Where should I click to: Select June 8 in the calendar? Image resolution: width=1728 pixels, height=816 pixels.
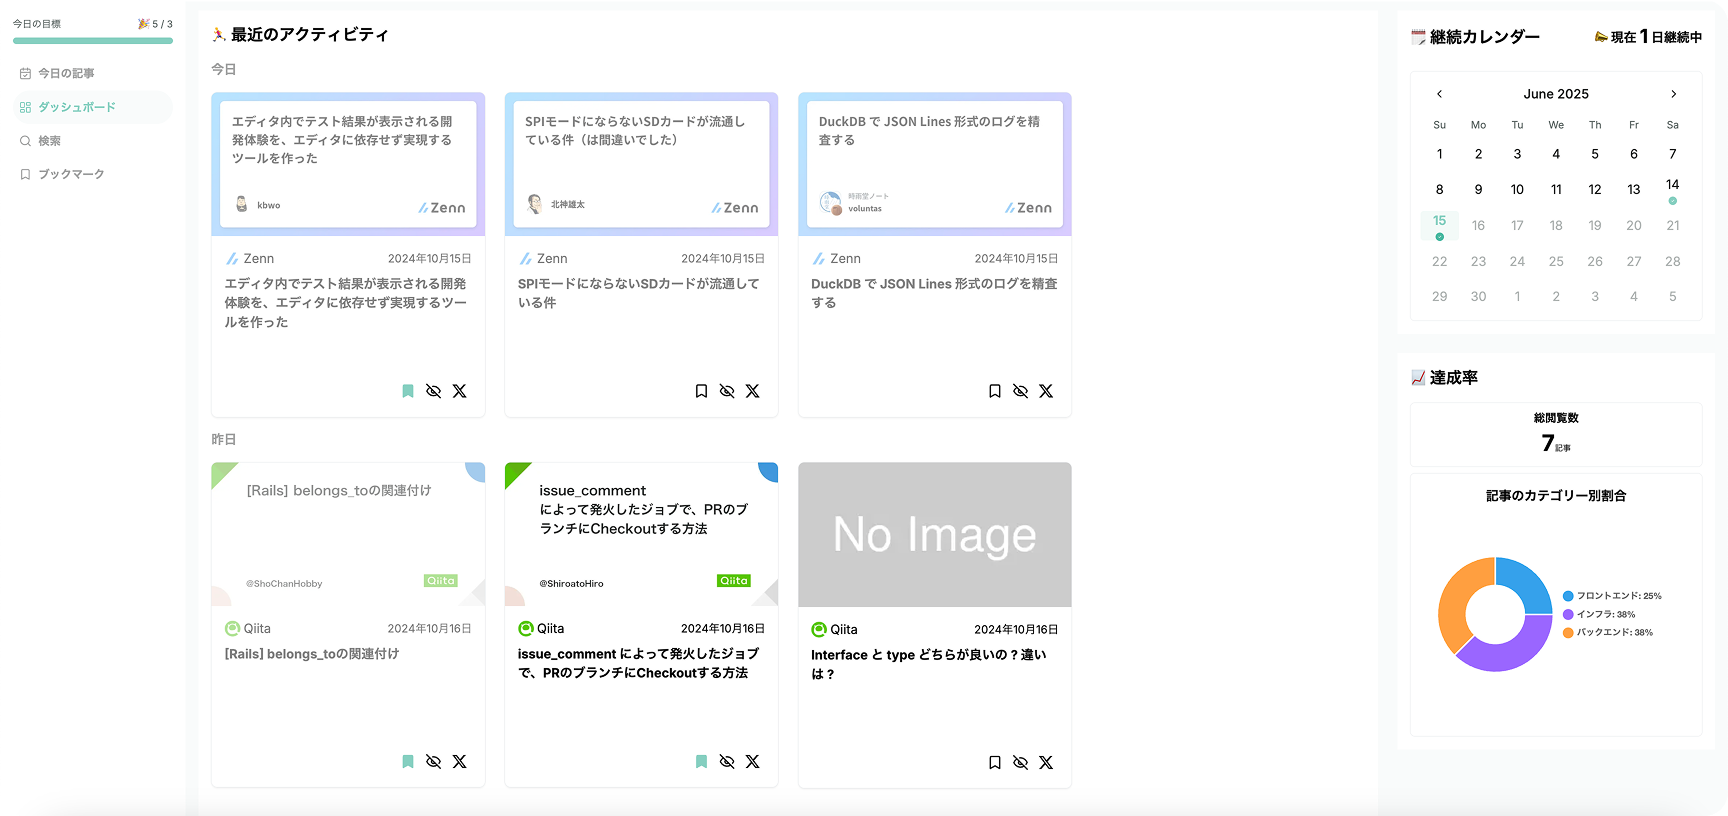pos(1440,189)
